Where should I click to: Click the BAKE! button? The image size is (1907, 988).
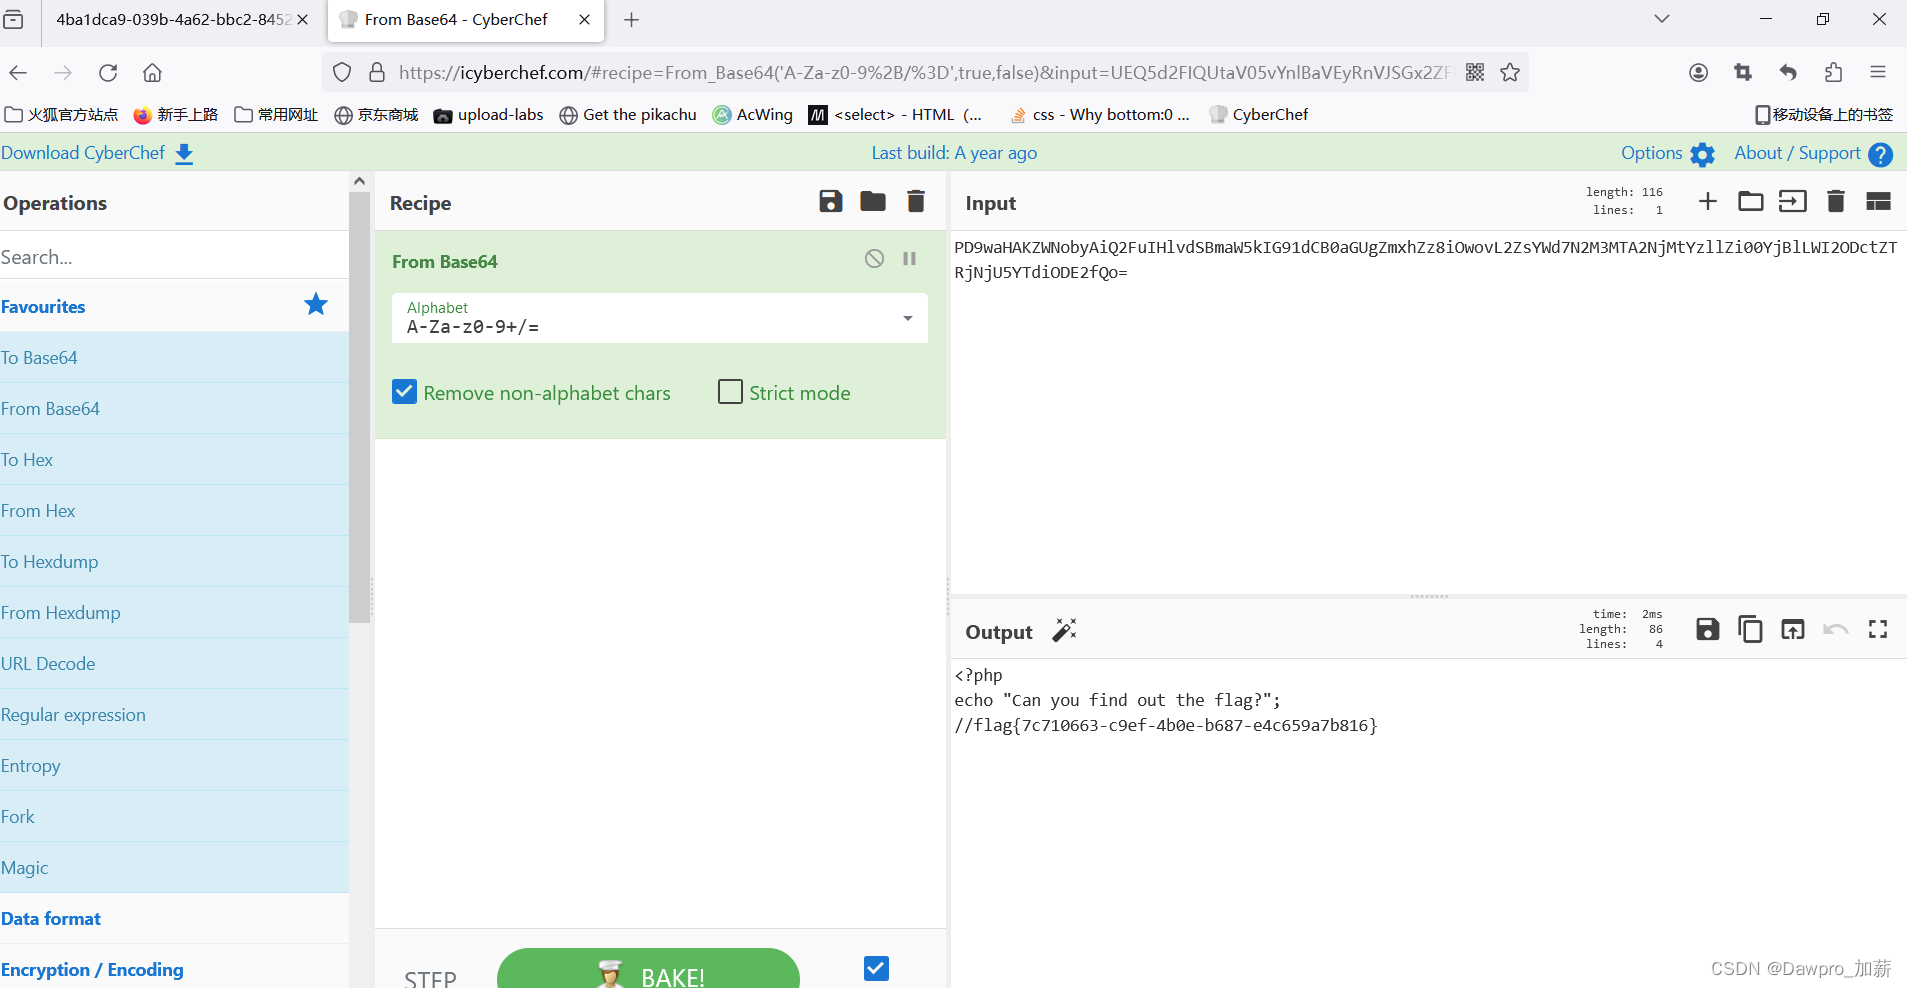[648, 970]
